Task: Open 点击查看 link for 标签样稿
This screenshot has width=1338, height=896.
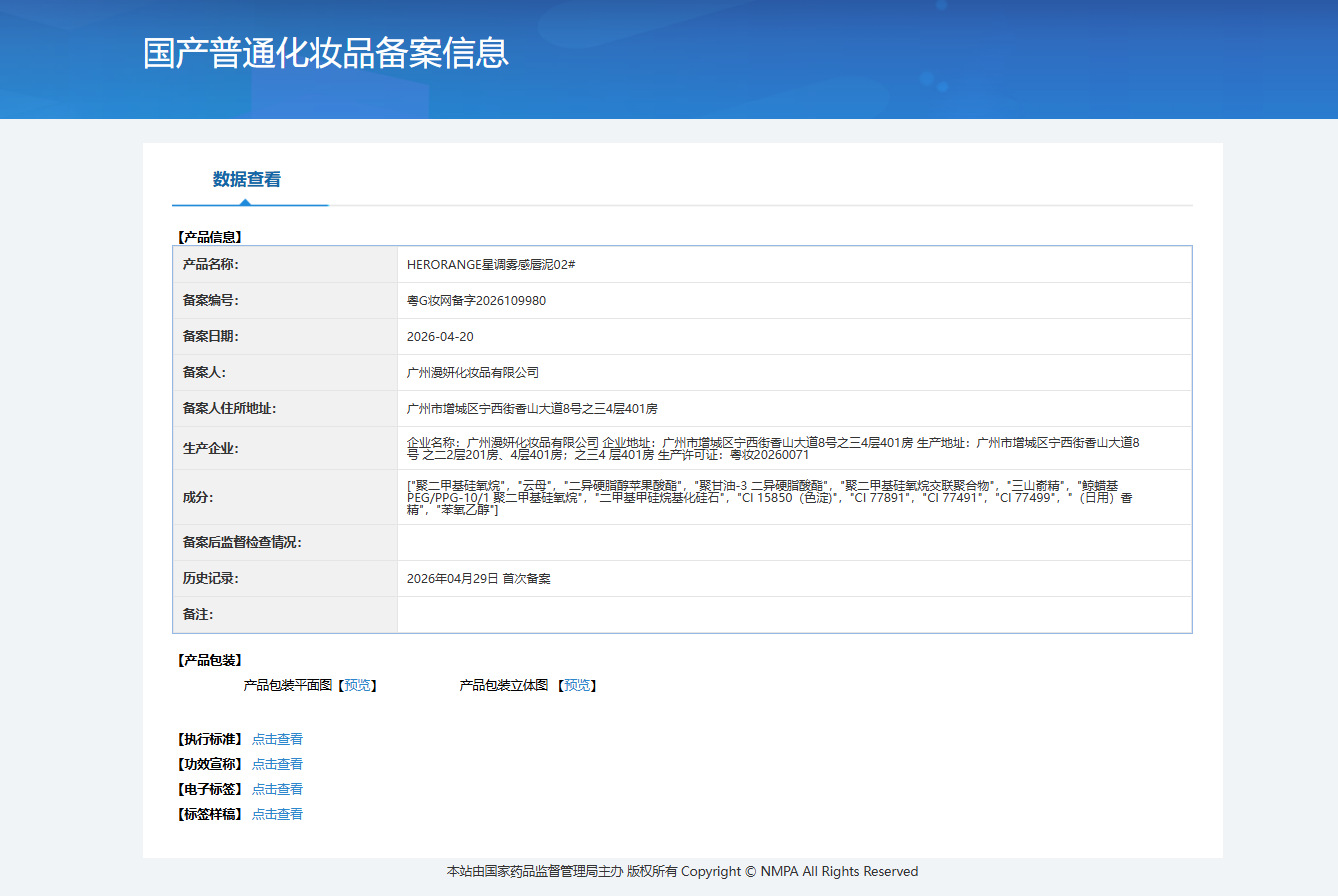Action: pyautogui.click(x=277, y=815)
